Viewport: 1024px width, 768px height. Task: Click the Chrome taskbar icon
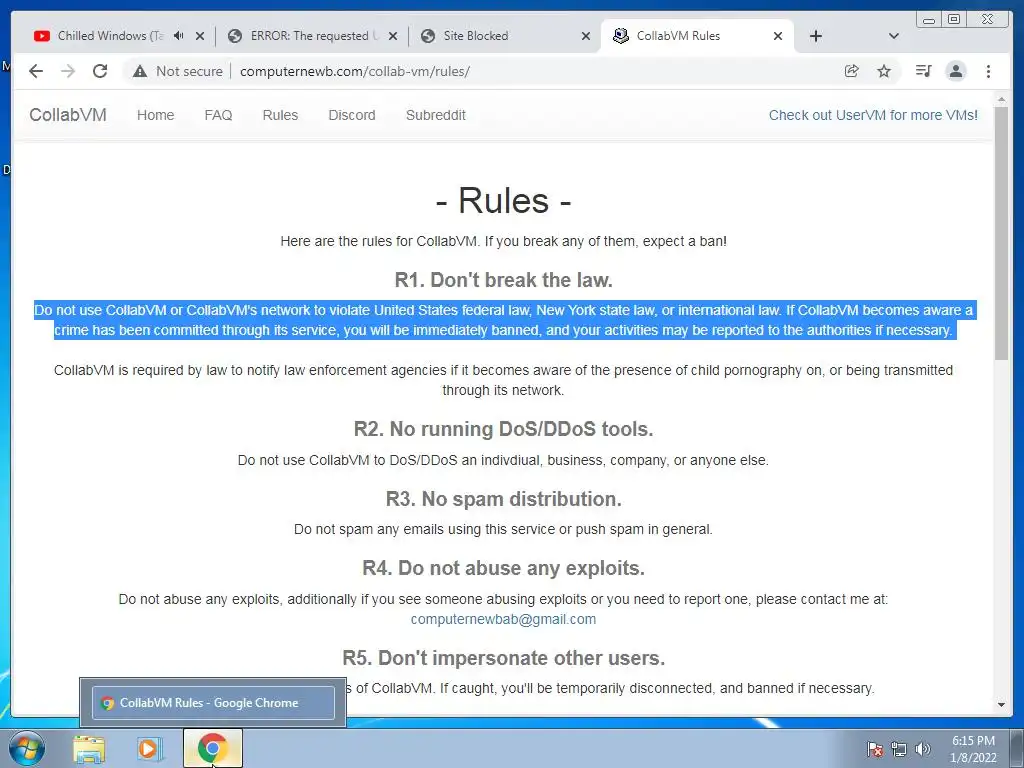[x=212, y=748]
